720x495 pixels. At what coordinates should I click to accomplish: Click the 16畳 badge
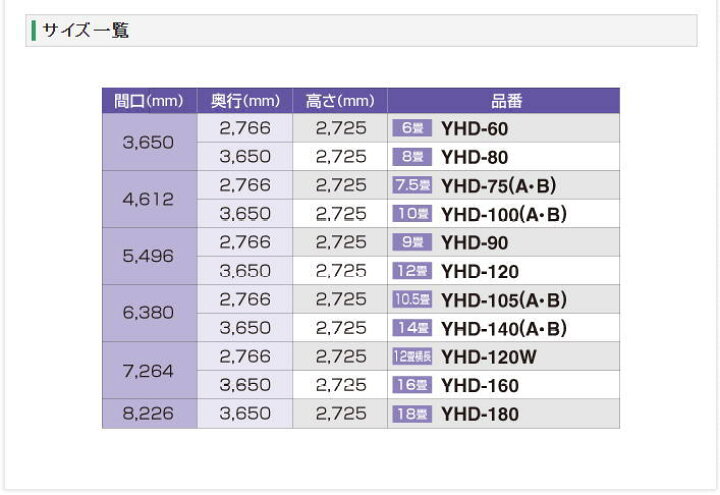pyautogui.click(x=412, y=385)
